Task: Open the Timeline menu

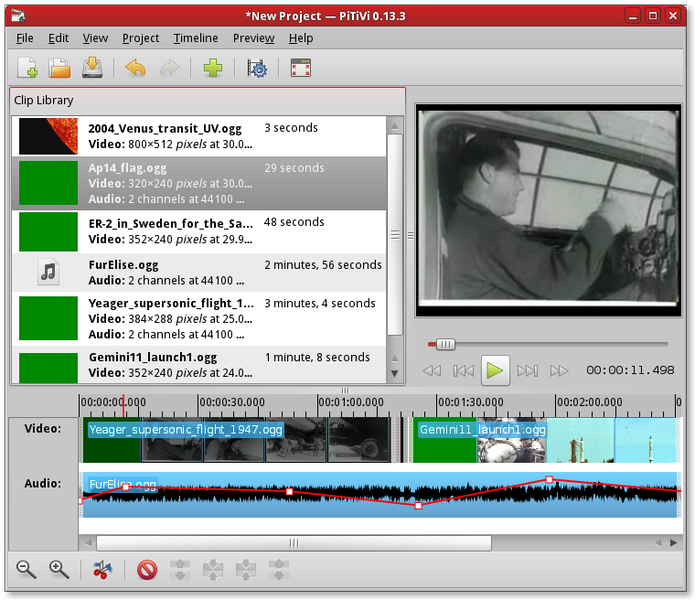Action: click(195, 38)
